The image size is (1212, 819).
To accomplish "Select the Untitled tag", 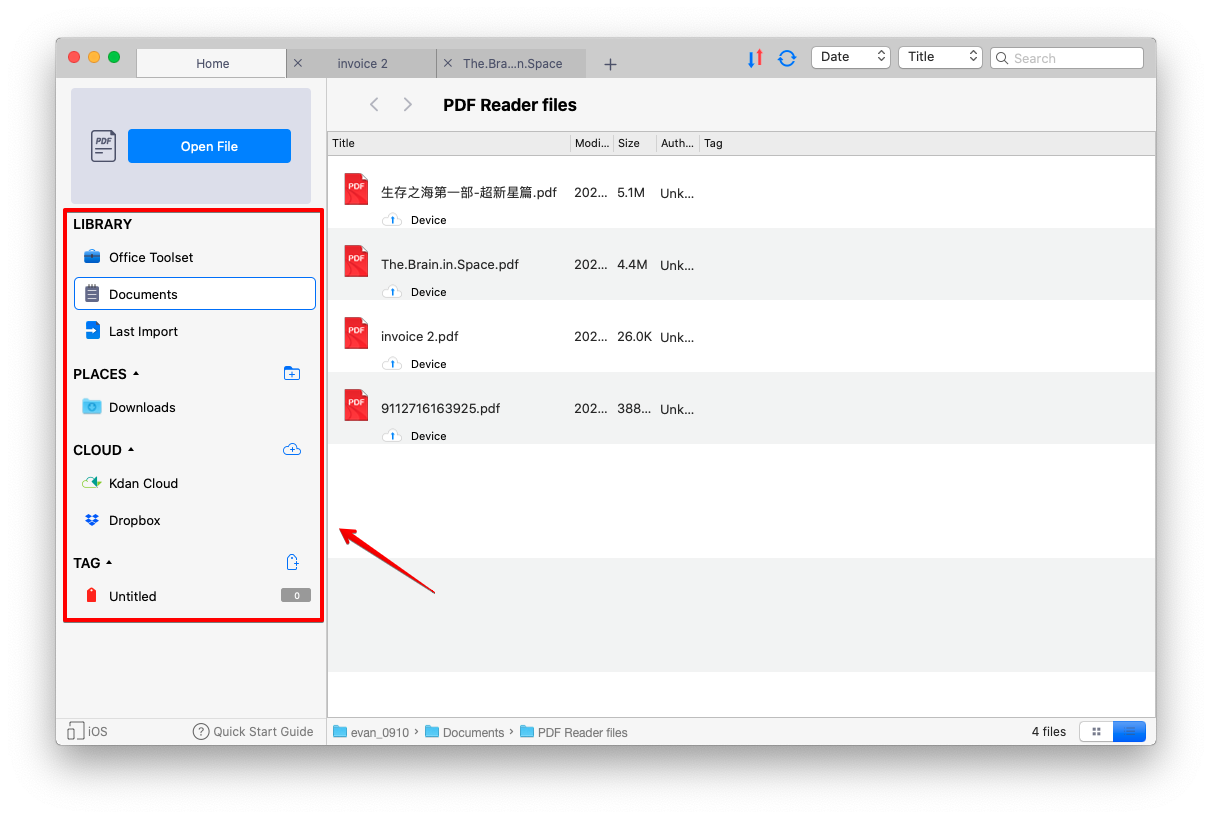I will 195,596.
